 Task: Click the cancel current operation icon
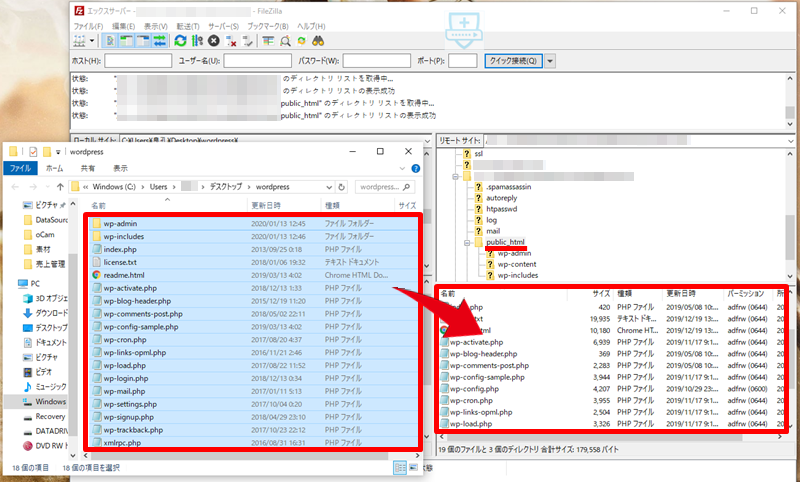click(x=214, y=41)
